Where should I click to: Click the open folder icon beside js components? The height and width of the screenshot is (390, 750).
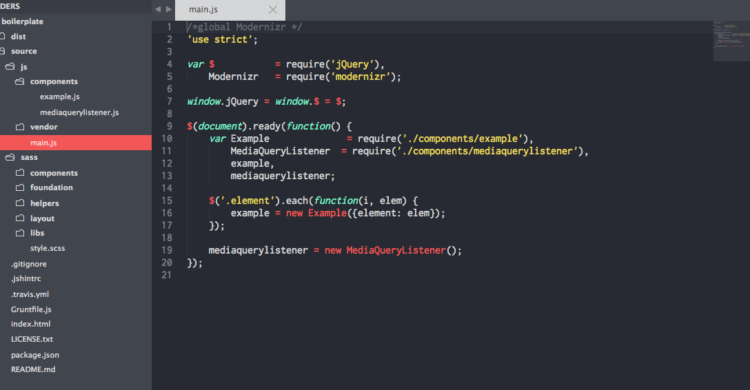coord(20,81)
